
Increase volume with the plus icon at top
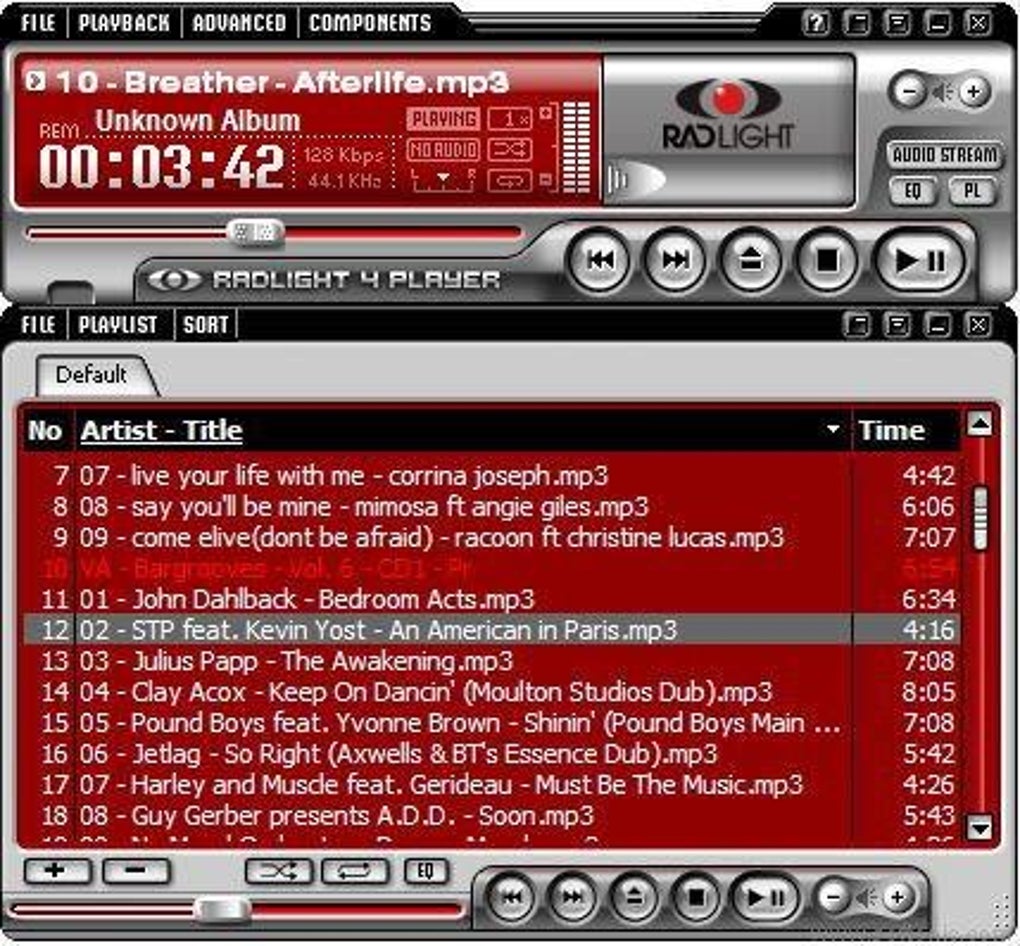[973, 91]
